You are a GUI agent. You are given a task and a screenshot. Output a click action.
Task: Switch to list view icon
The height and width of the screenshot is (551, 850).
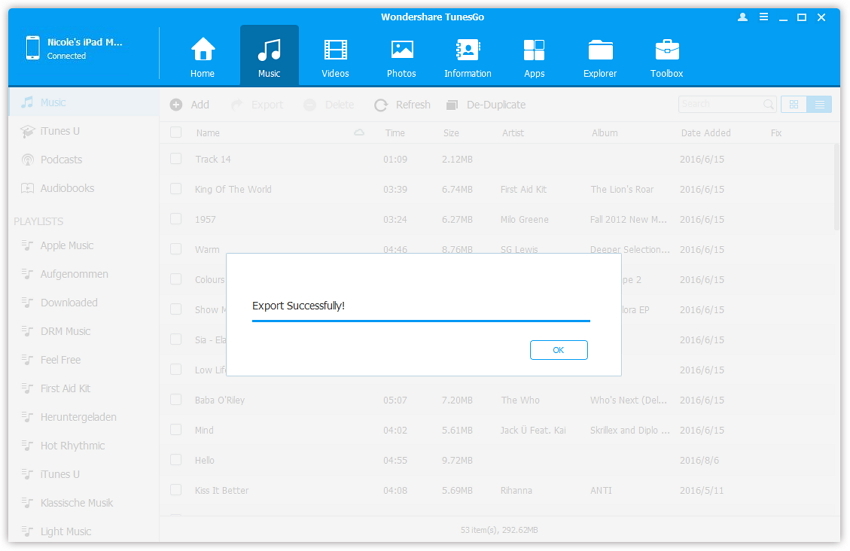[x=819, y=104]
